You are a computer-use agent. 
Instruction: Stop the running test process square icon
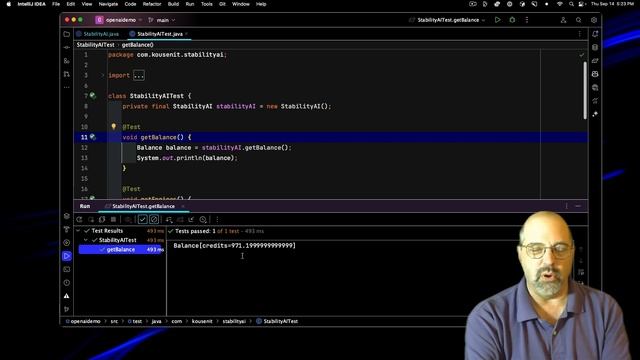(x=113, y=220)
